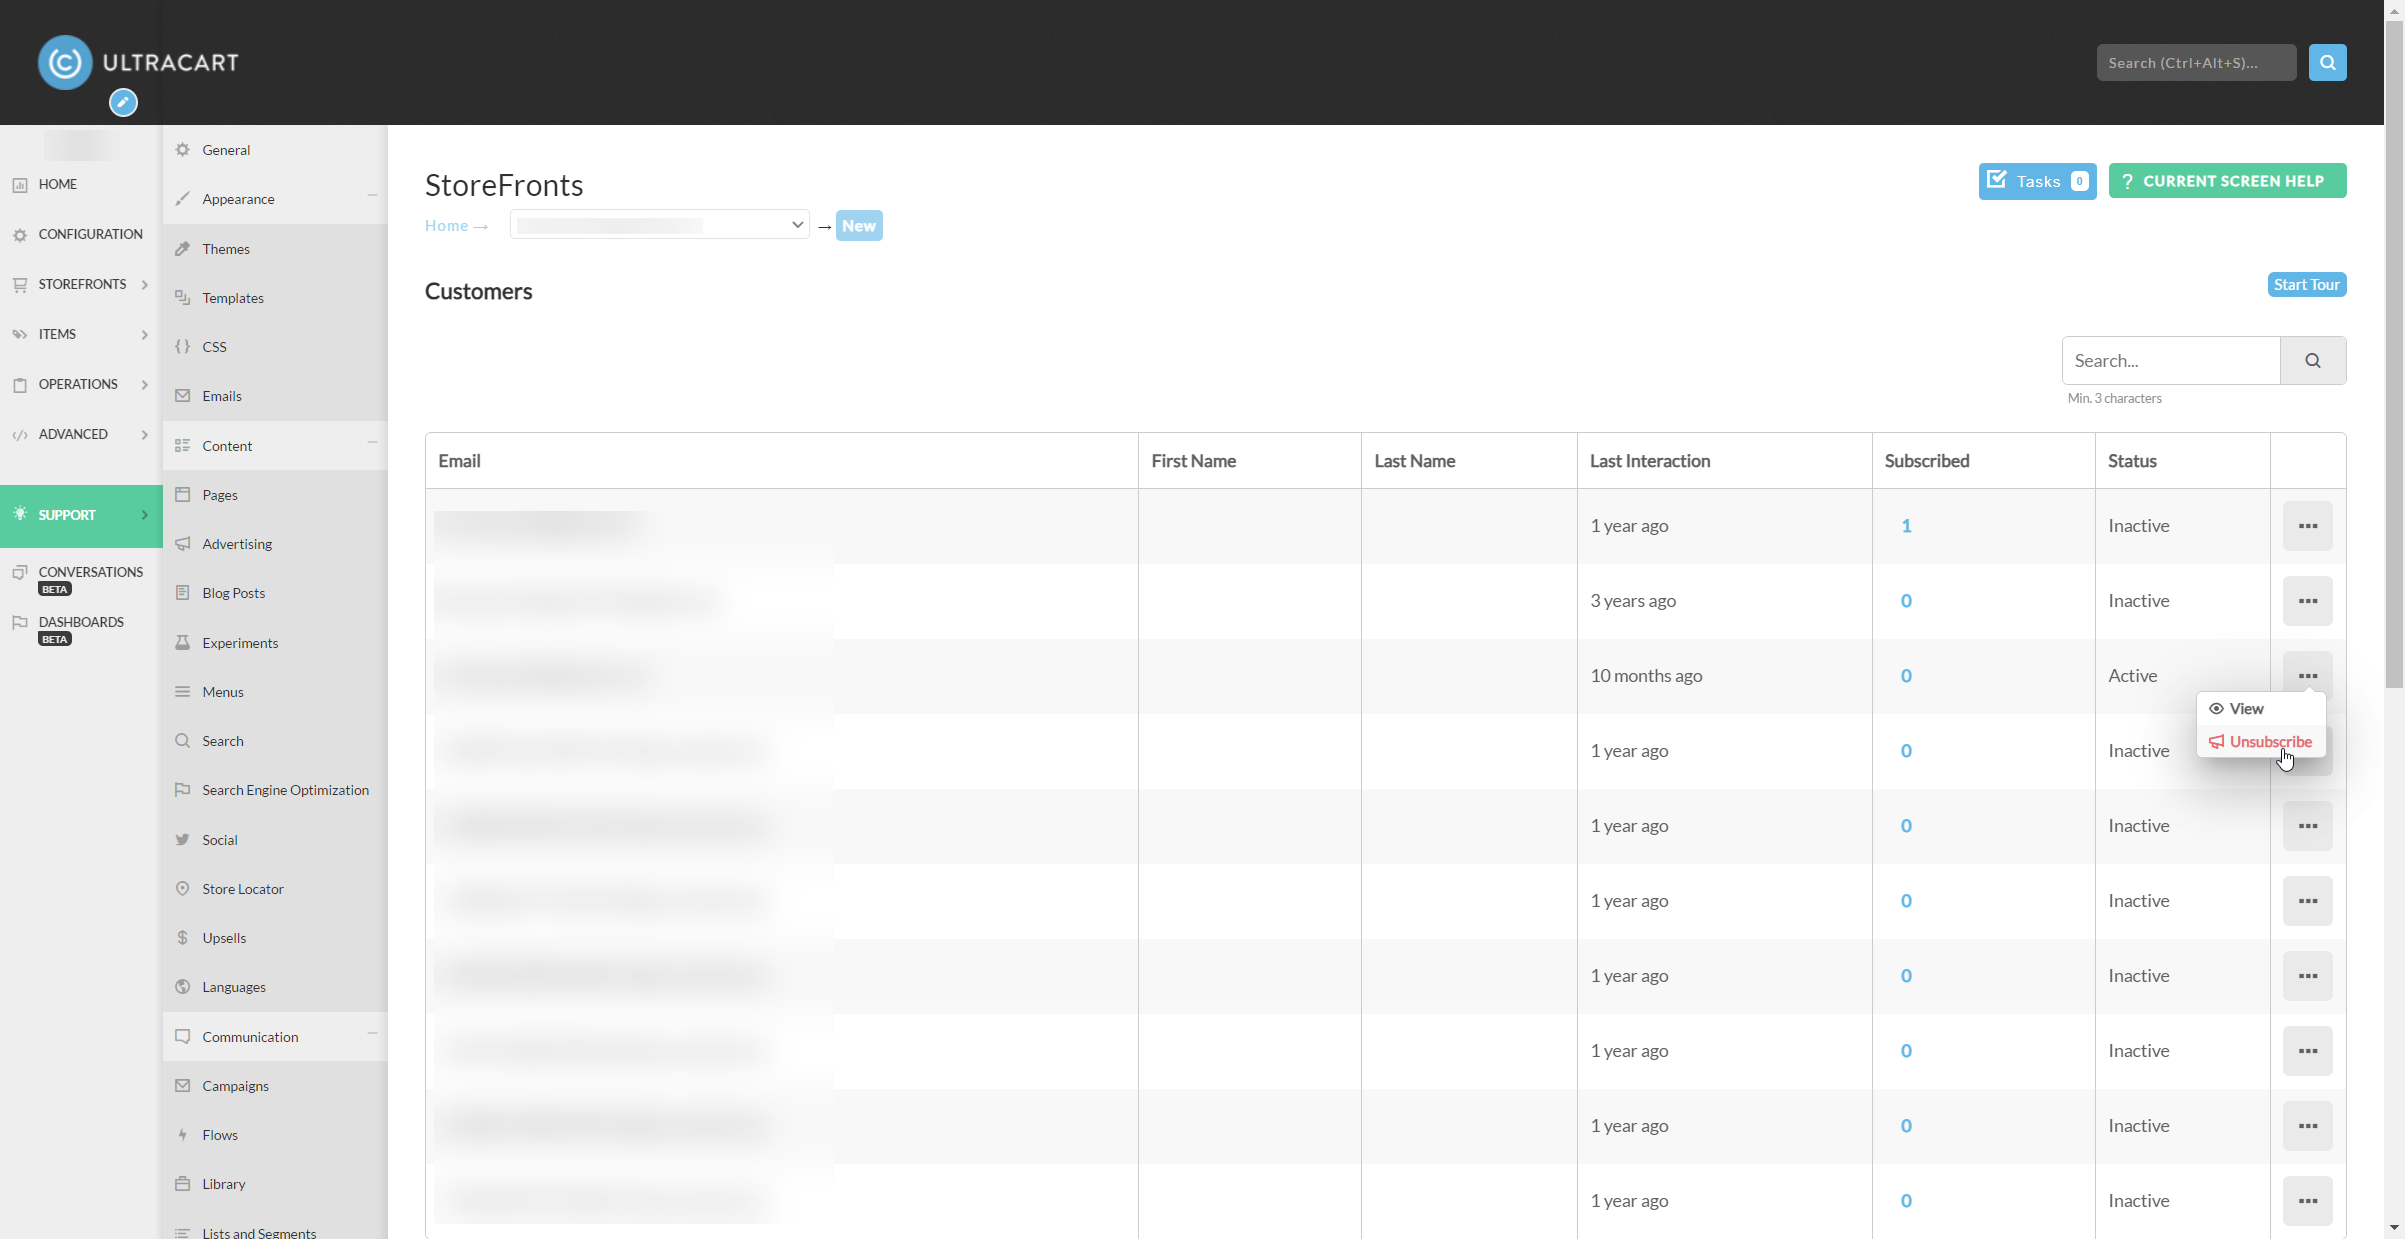Image resolution: width=2405 pixels, height=1239 pixels.
Task: Collapse the Communication section
Action: point(372,1033)
